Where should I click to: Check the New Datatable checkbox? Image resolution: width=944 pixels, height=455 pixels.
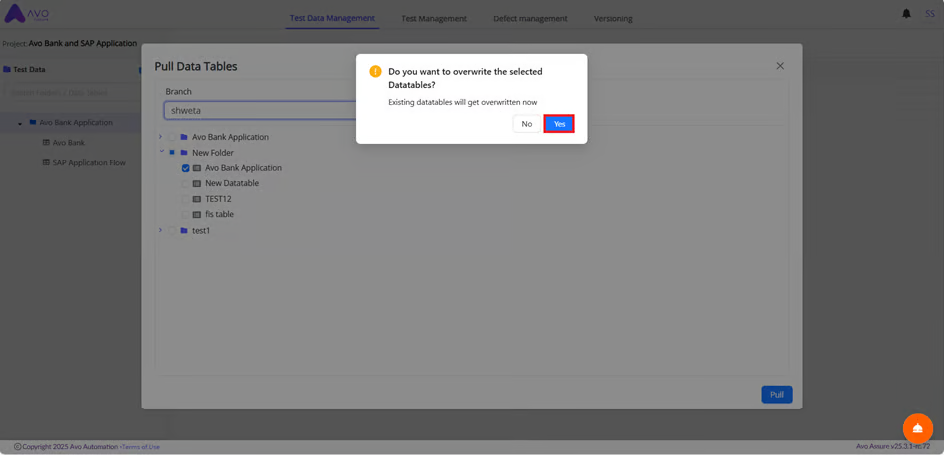click(x=185, y=184)
